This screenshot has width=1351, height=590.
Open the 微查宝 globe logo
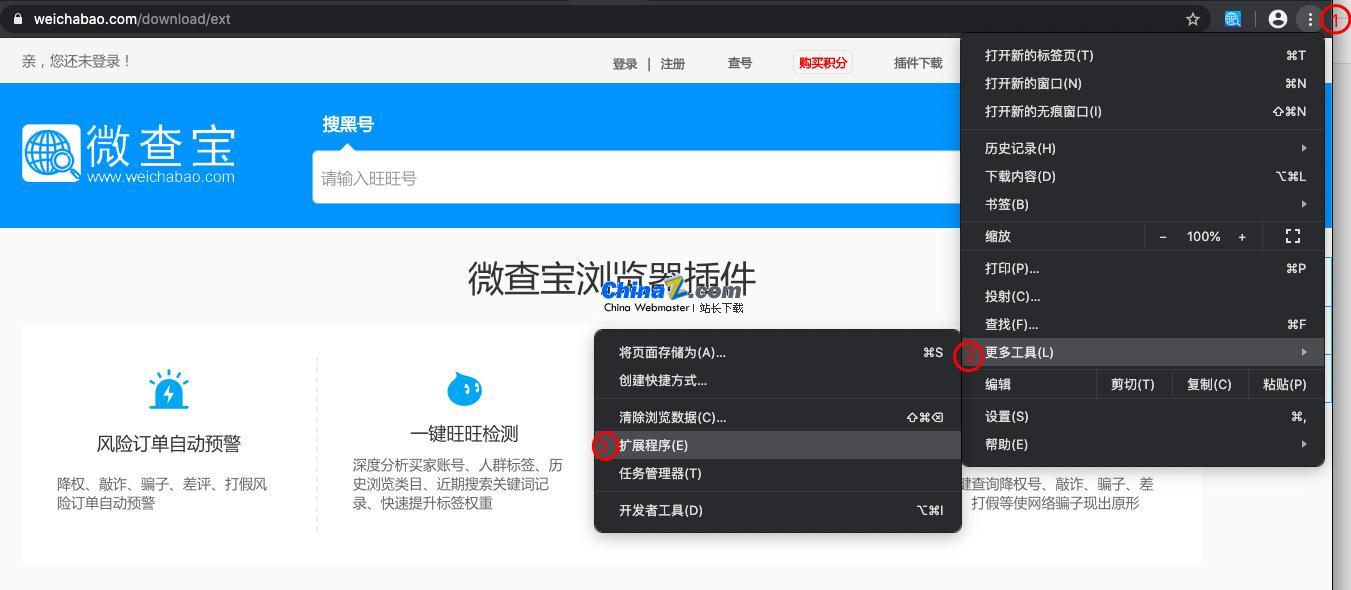(51, 154)
